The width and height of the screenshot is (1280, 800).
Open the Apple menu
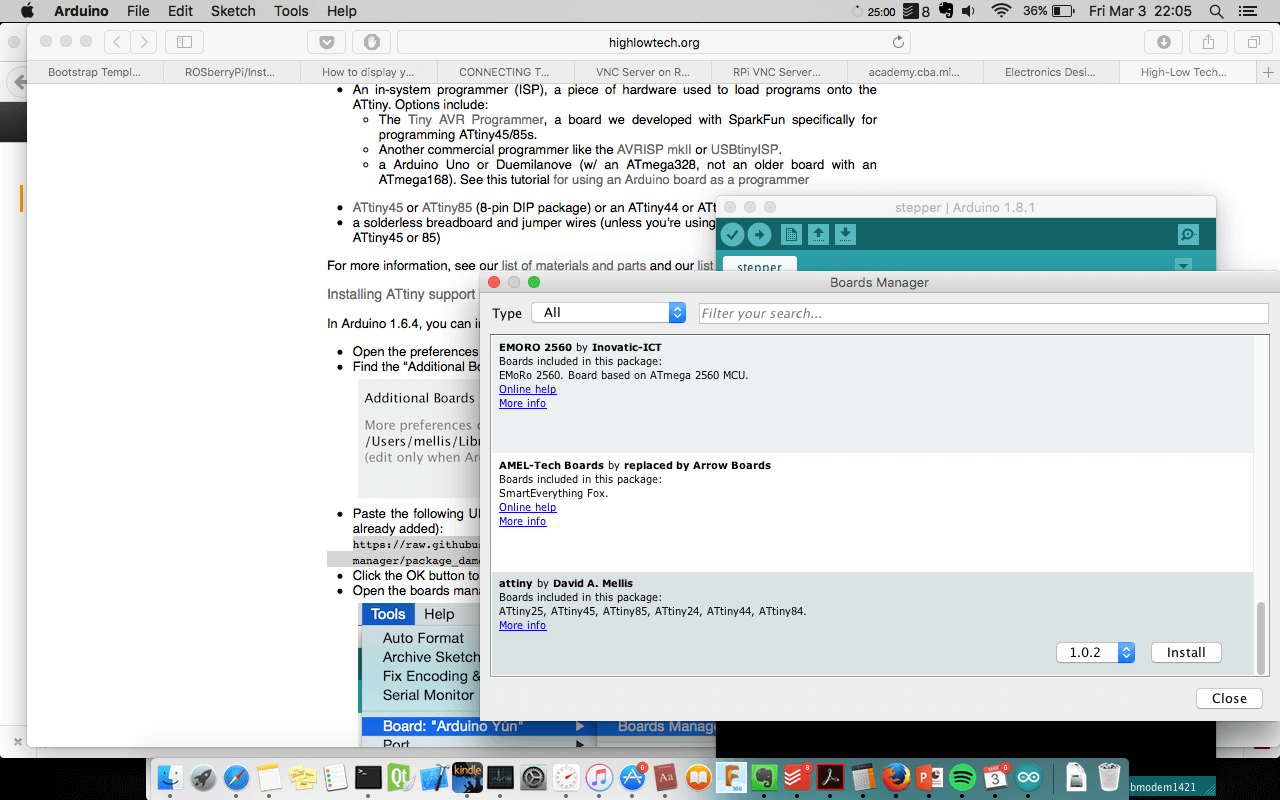[x=27, y=11]
